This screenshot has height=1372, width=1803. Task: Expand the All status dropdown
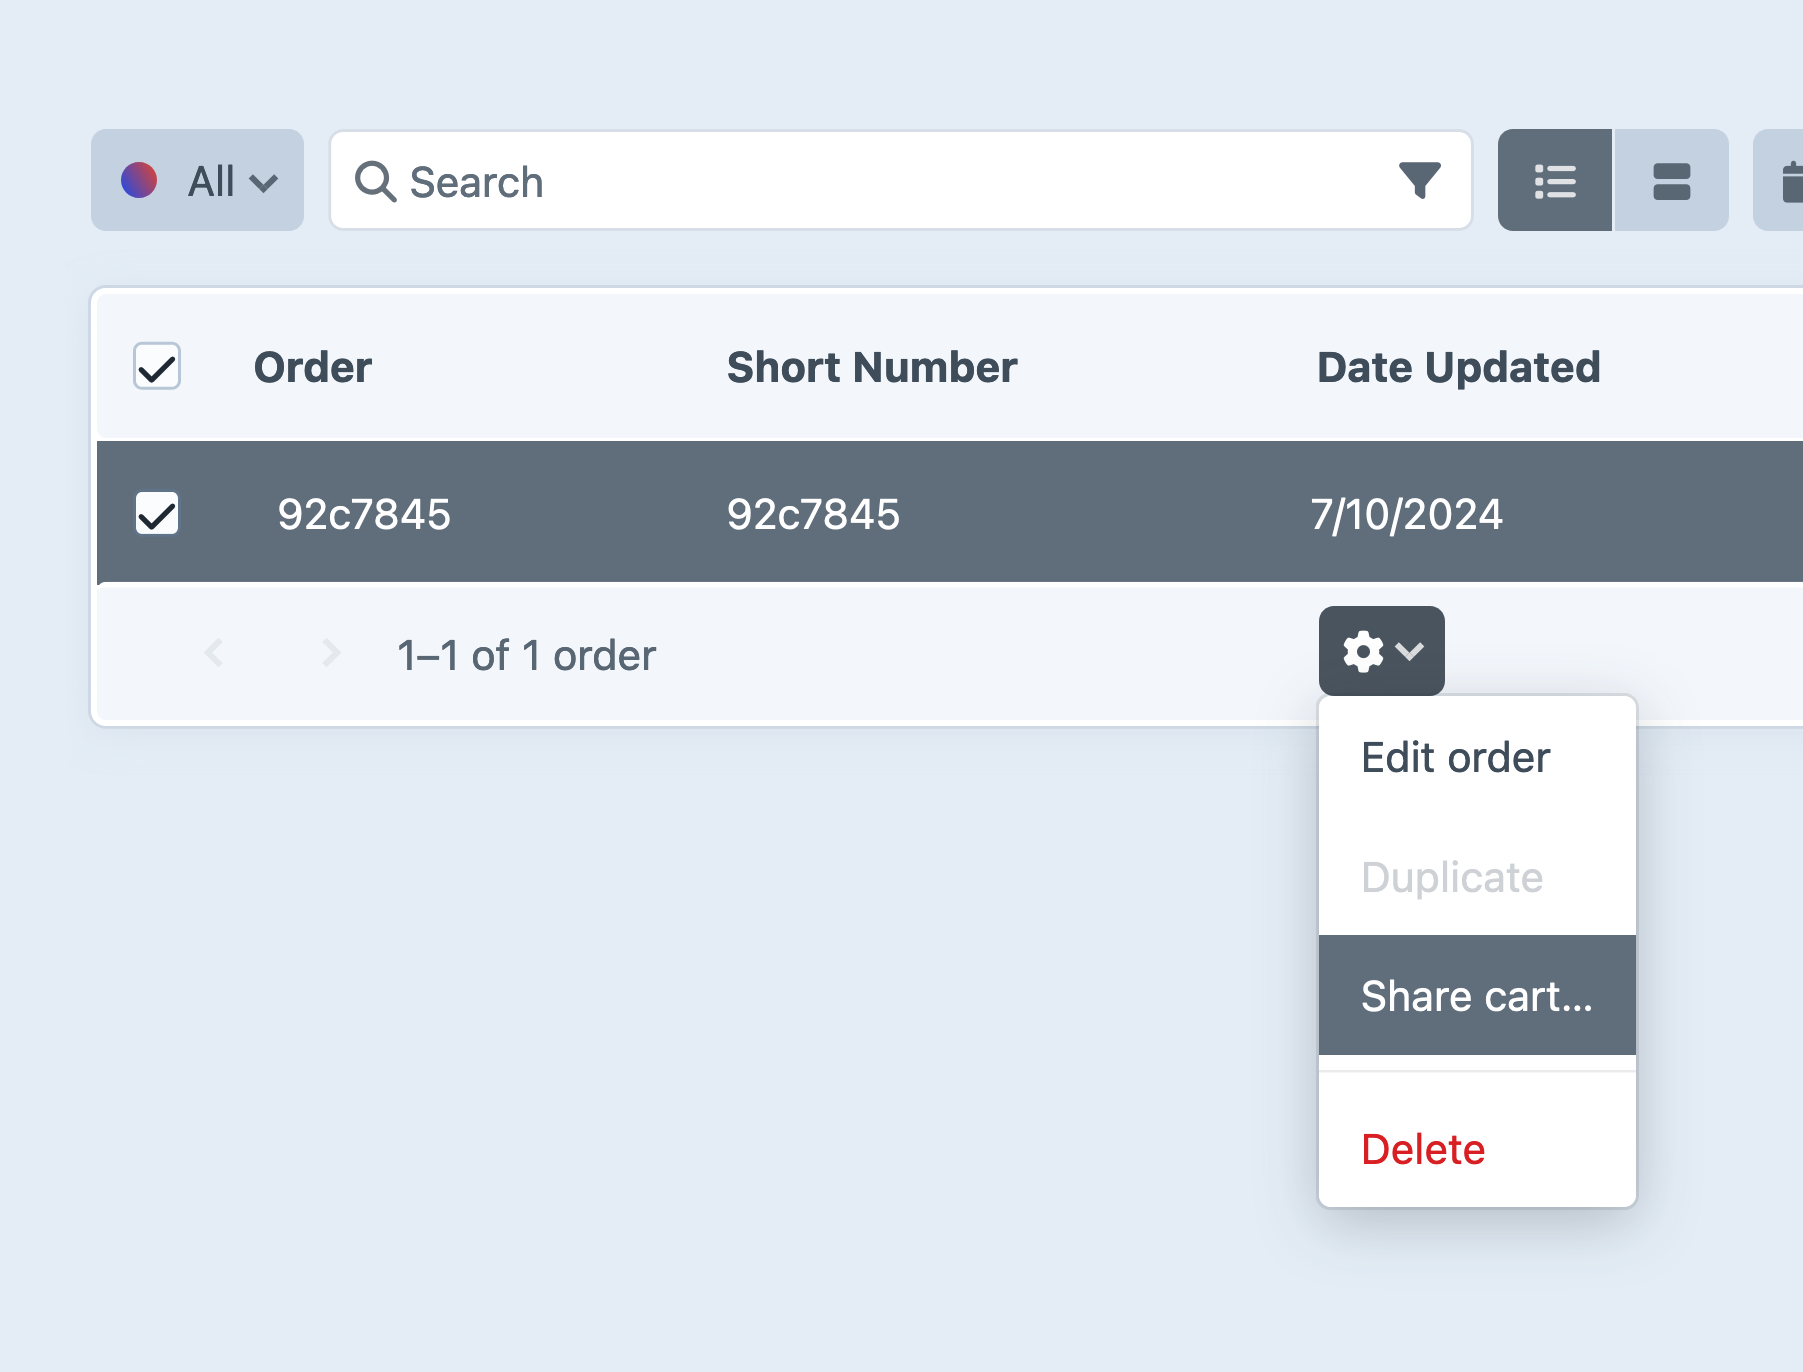click(x=212, y=180)
